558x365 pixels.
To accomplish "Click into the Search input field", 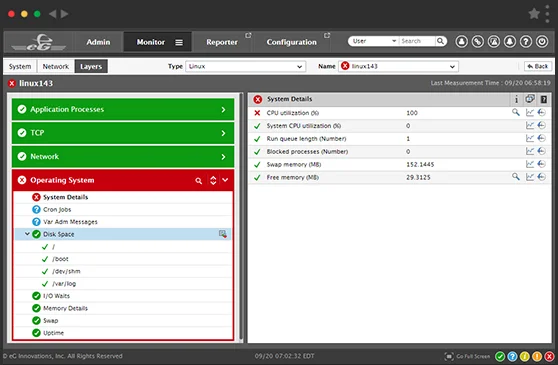I will tap(417, 41).
